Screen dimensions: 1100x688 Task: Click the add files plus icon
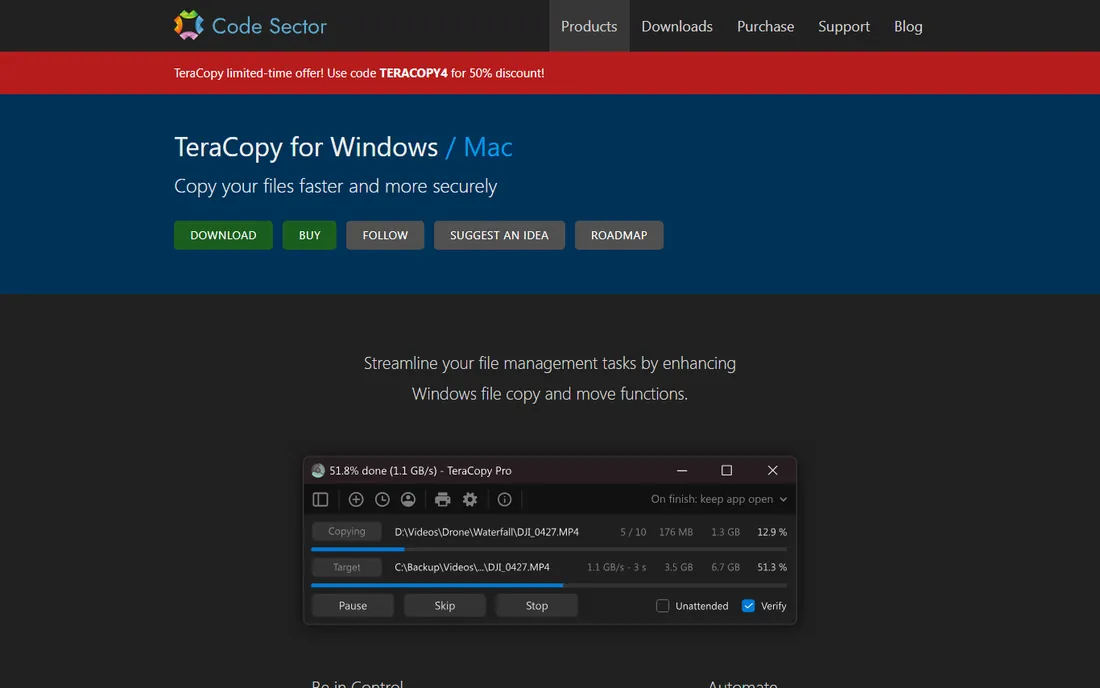tap(356, 499)
